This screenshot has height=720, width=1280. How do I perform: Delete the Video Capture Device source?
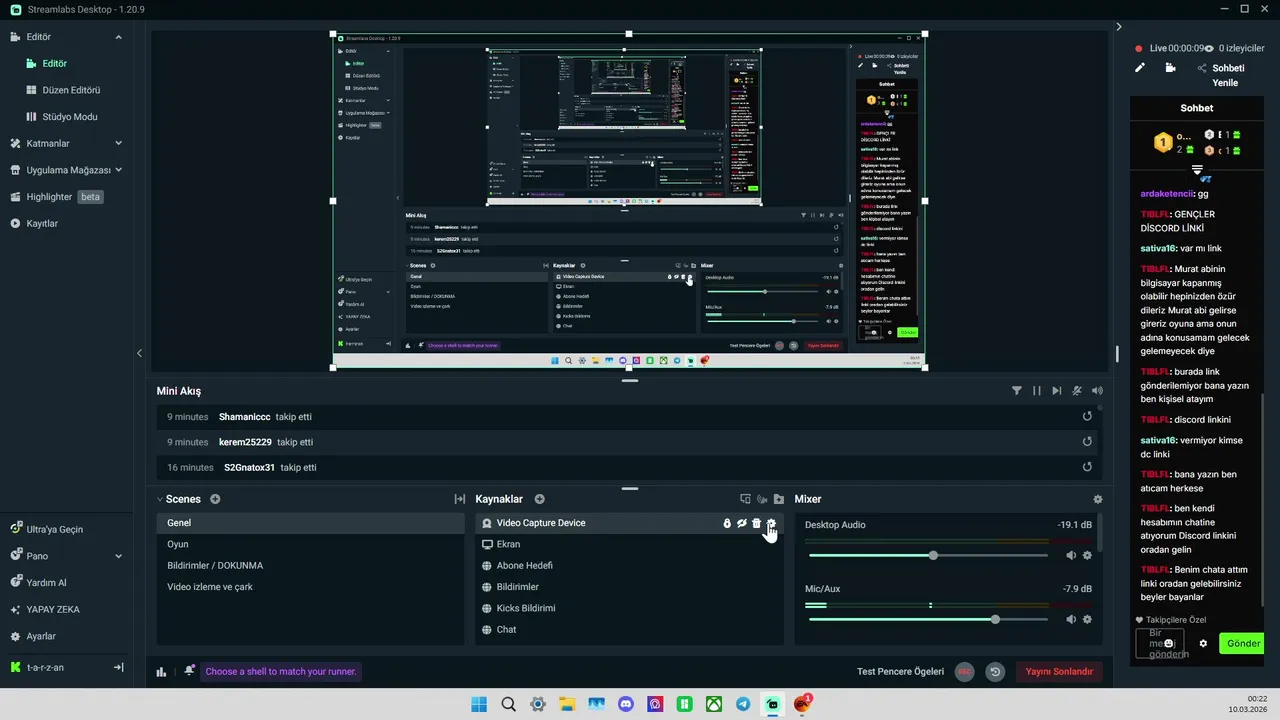756,523
